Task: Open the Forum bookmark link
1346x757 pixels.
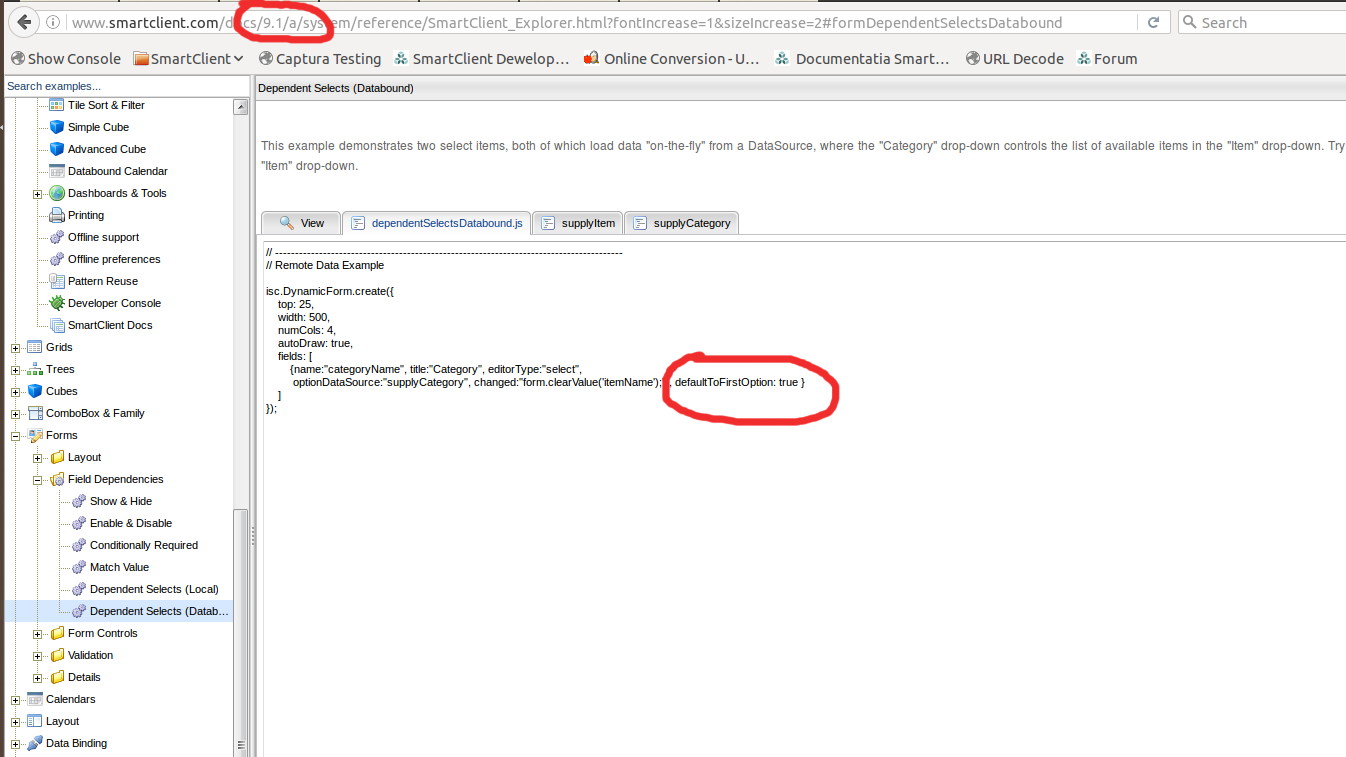Action: [x=1106, y=59]
